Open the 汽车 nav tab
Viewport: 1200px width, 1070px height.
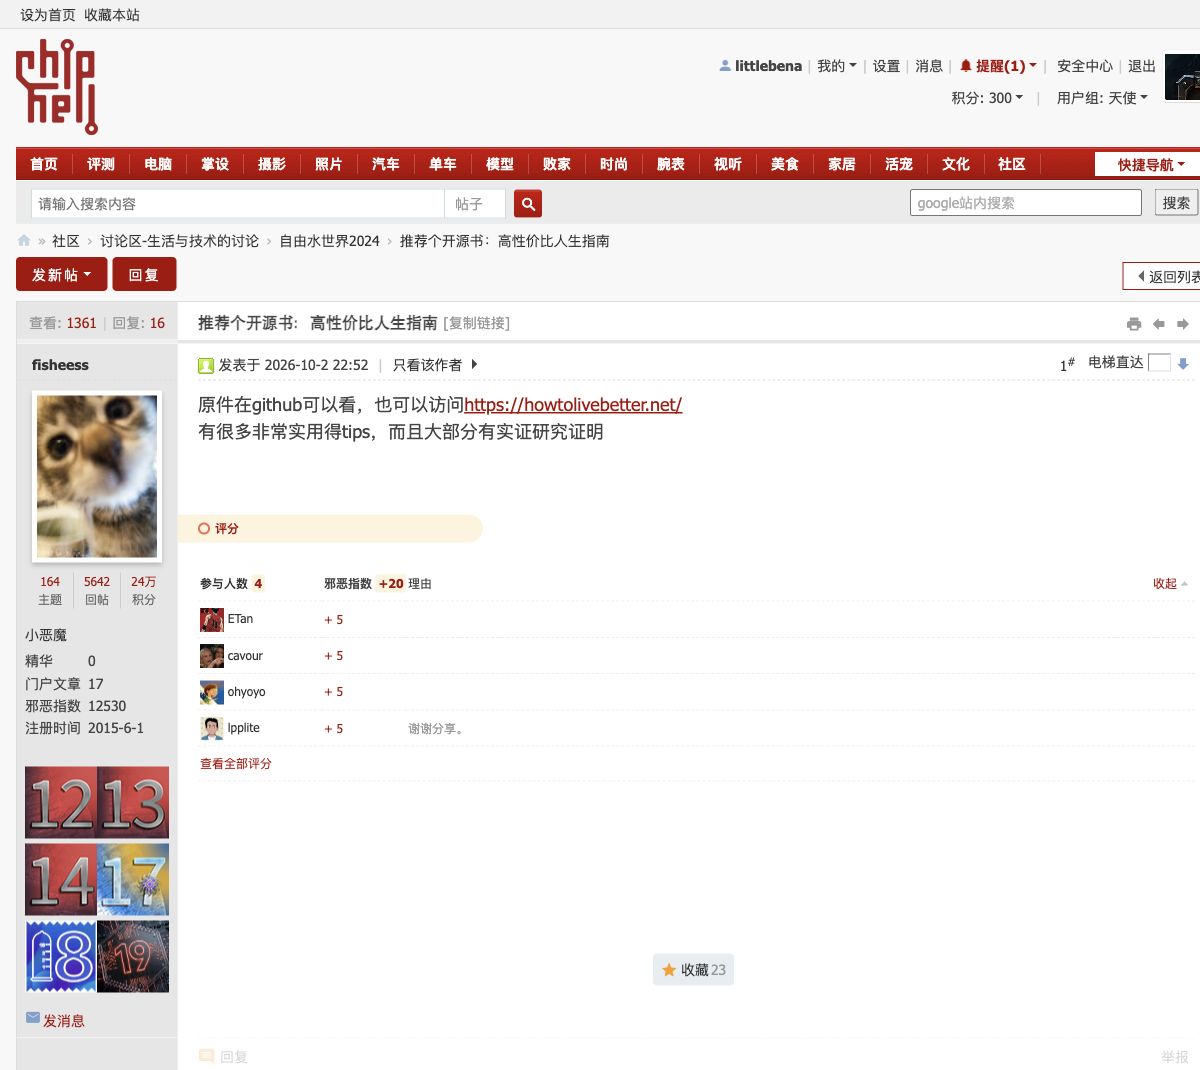click(386, 164)
